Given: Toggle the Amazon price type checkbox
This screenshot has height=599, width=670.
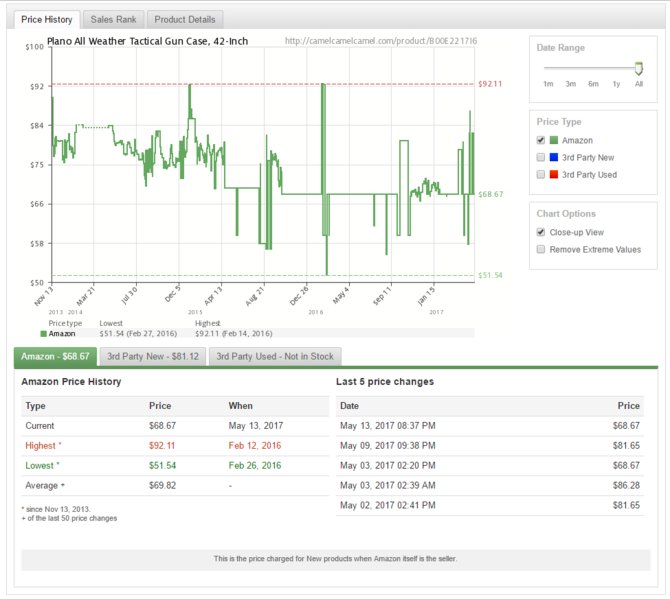Looking at the screenshot, I should [x=541, y=140].
